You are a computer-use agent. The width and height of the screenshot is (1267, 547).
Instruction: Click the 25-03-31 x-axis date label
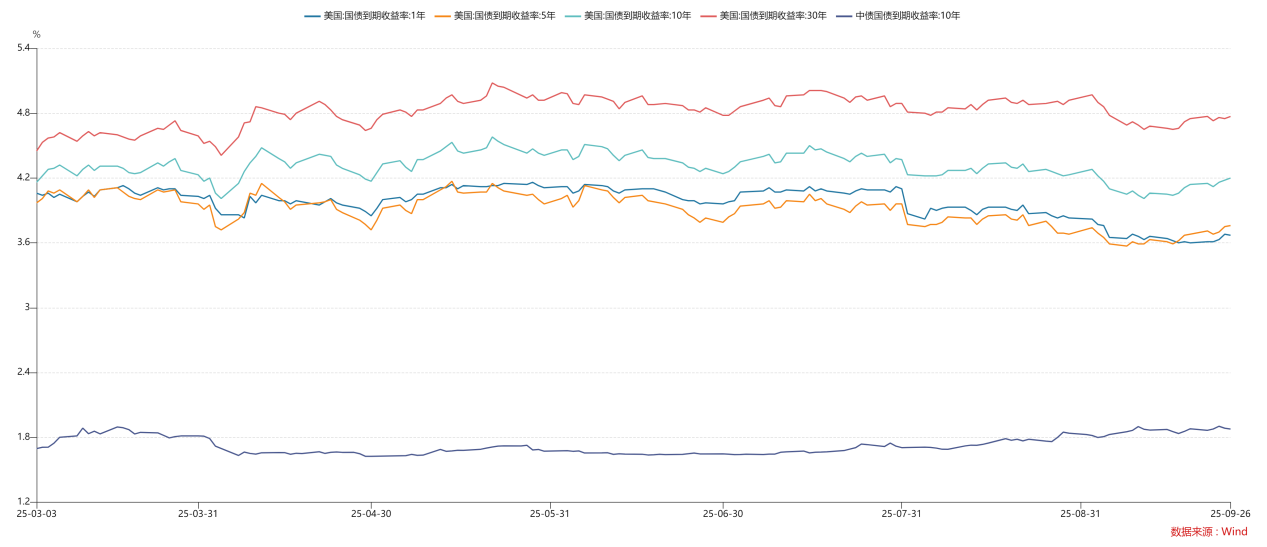point(198,514)
